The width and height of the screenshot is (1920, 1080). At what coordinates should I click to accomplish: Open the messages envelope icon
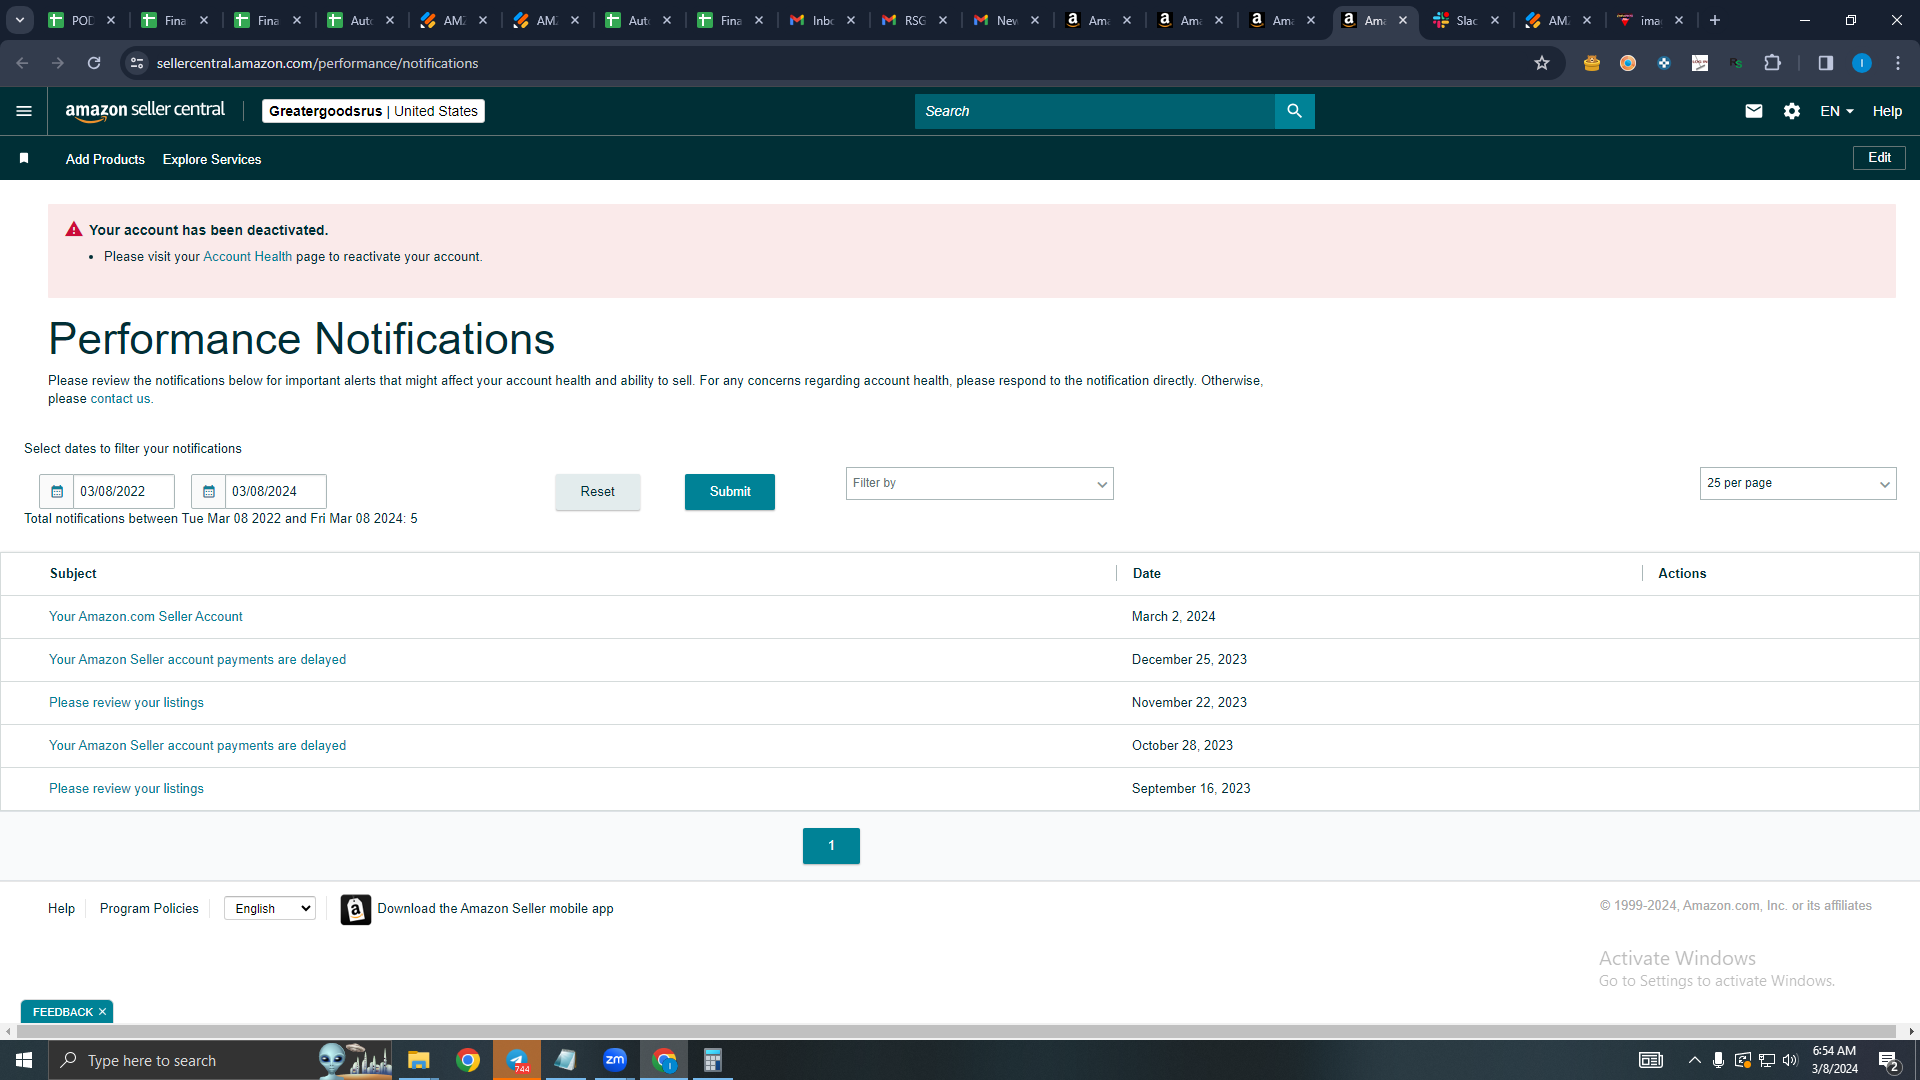coord(1753,111)
